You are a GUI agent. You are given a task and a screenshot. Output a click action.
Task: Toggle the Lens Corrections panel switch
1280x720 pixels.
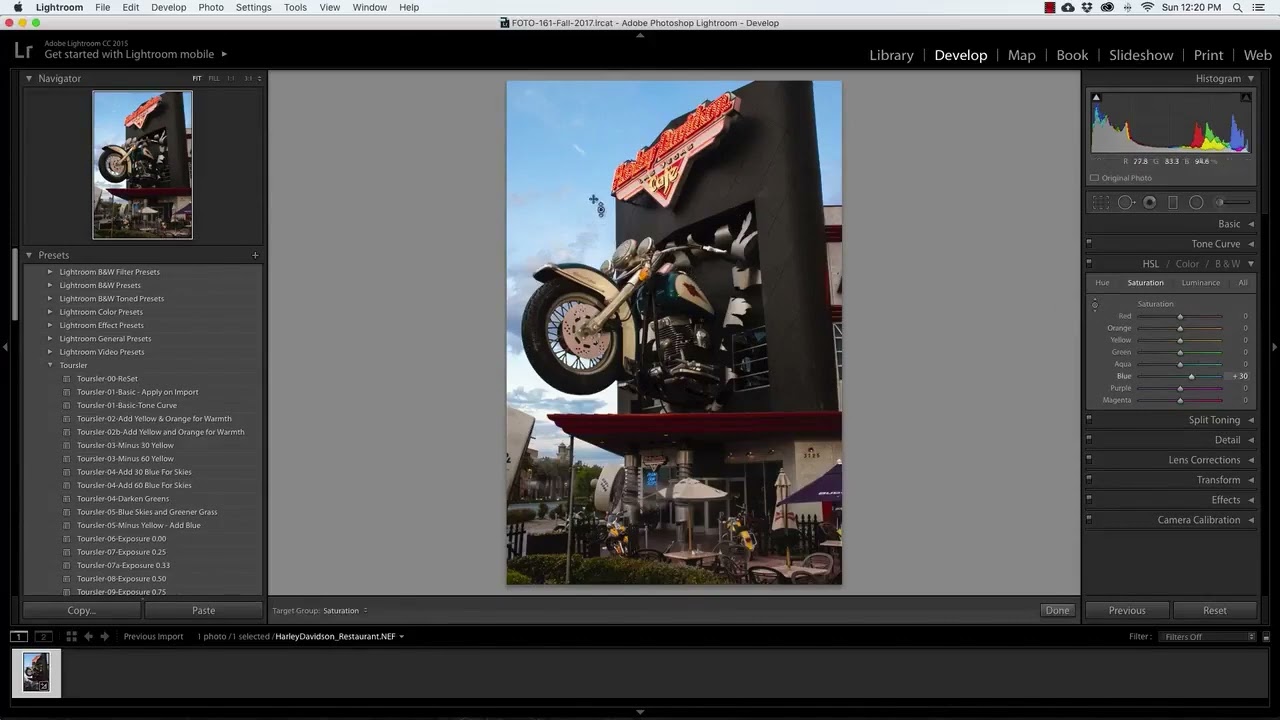click(x=1089, y=460)
